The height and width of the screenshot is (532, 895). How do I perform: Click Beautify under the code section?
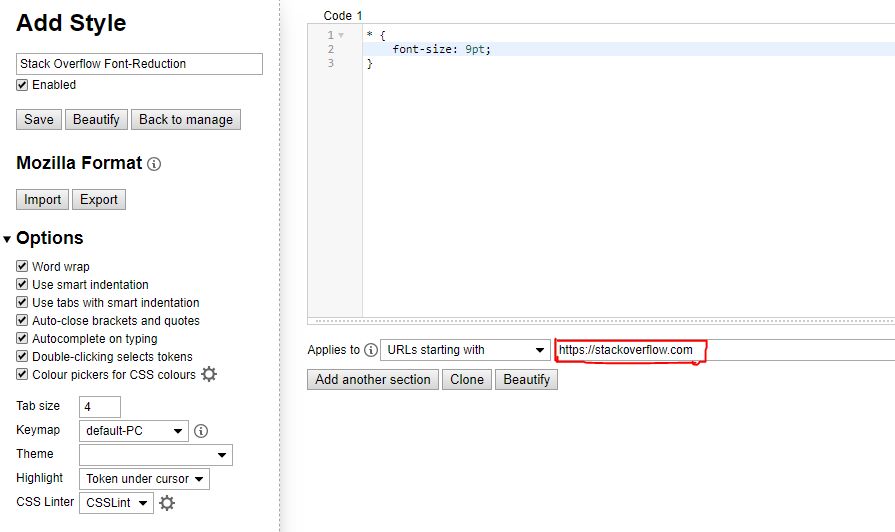(526, 380)
